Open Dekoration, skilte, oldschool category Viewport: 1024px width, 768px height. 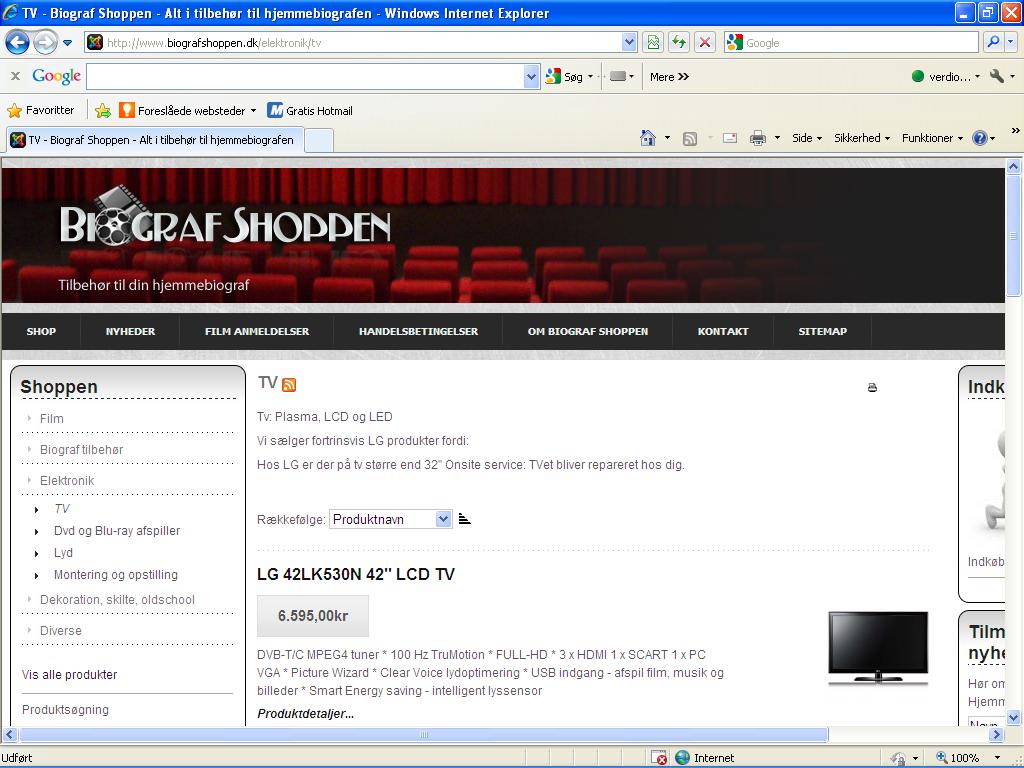pos(117,600)
